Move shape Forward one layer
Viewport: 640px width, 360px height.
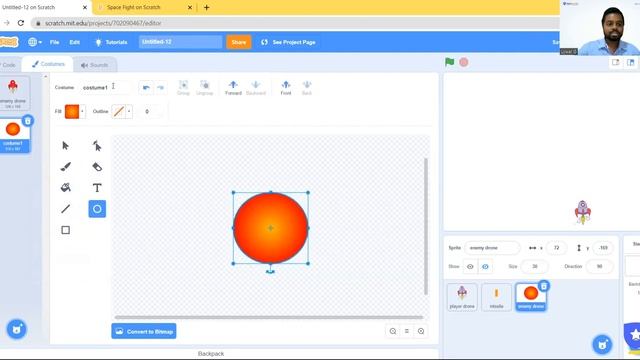[x=233, y=87]
